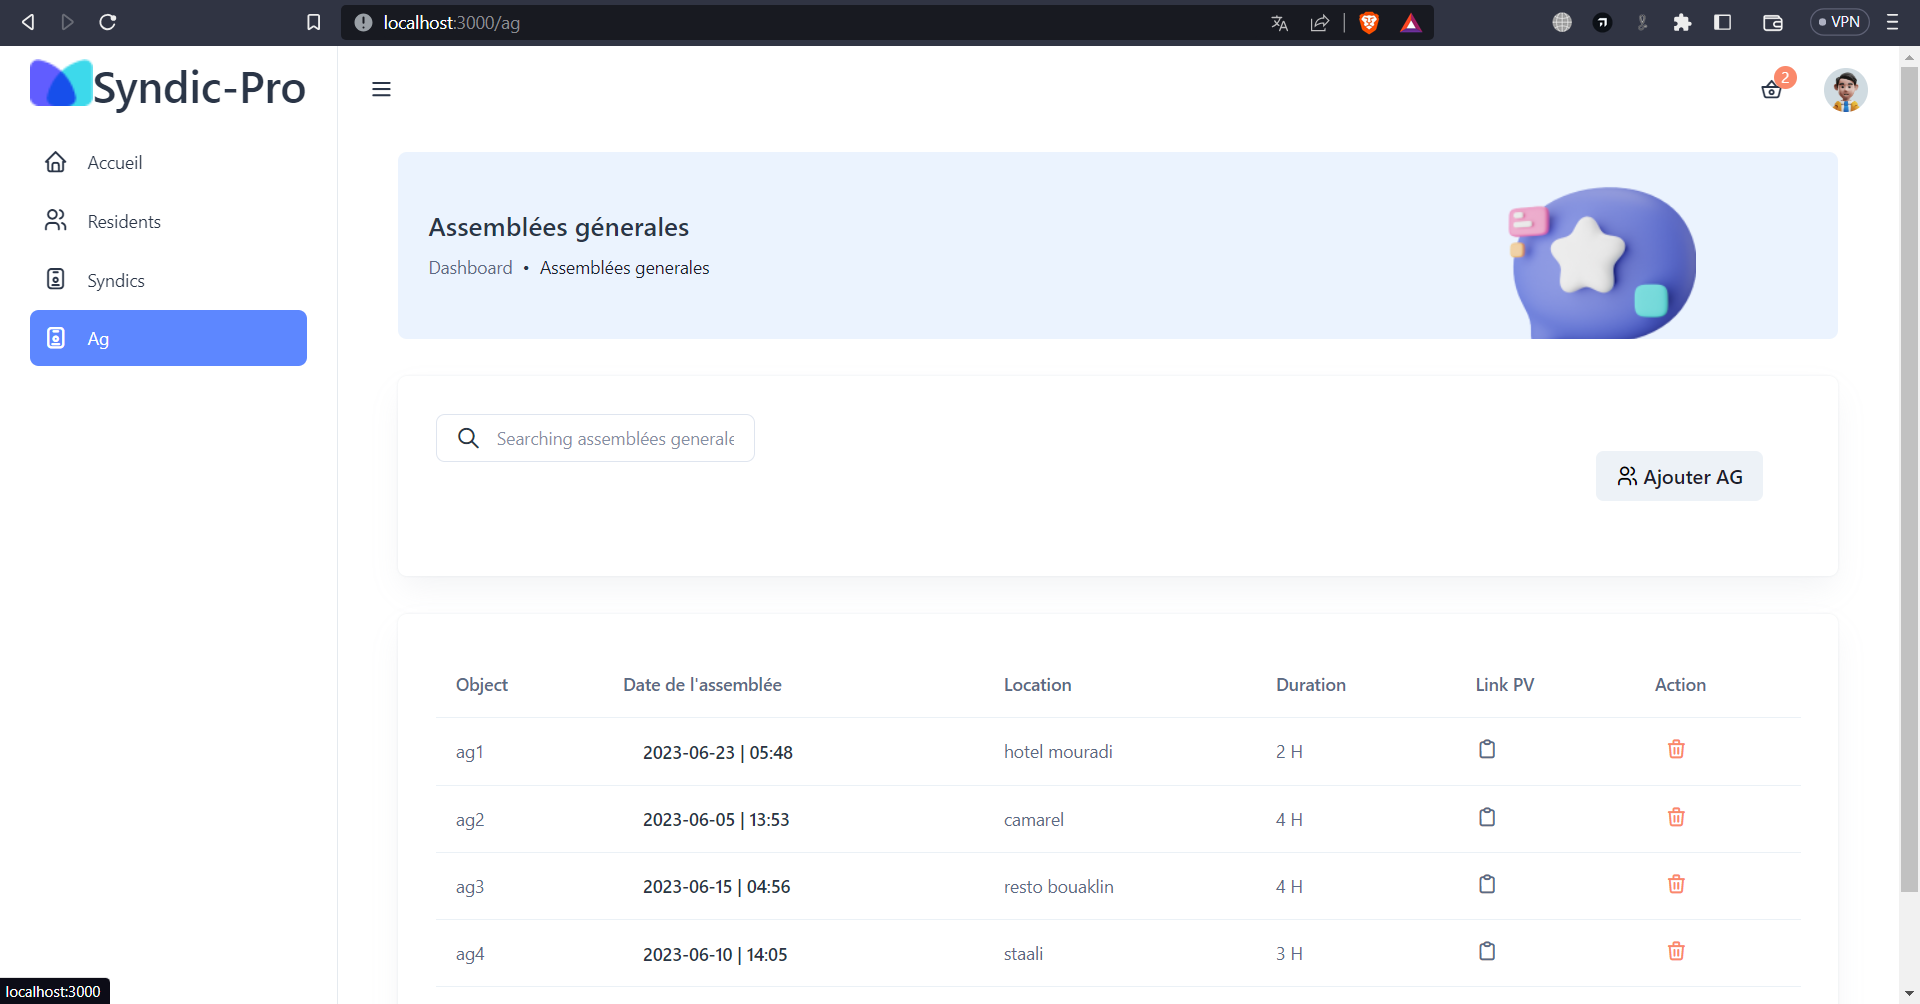This screenshot has height=1004, width=1920.
Task: Toggle the hamburger sidebar menu
Action: coord(381,90)
